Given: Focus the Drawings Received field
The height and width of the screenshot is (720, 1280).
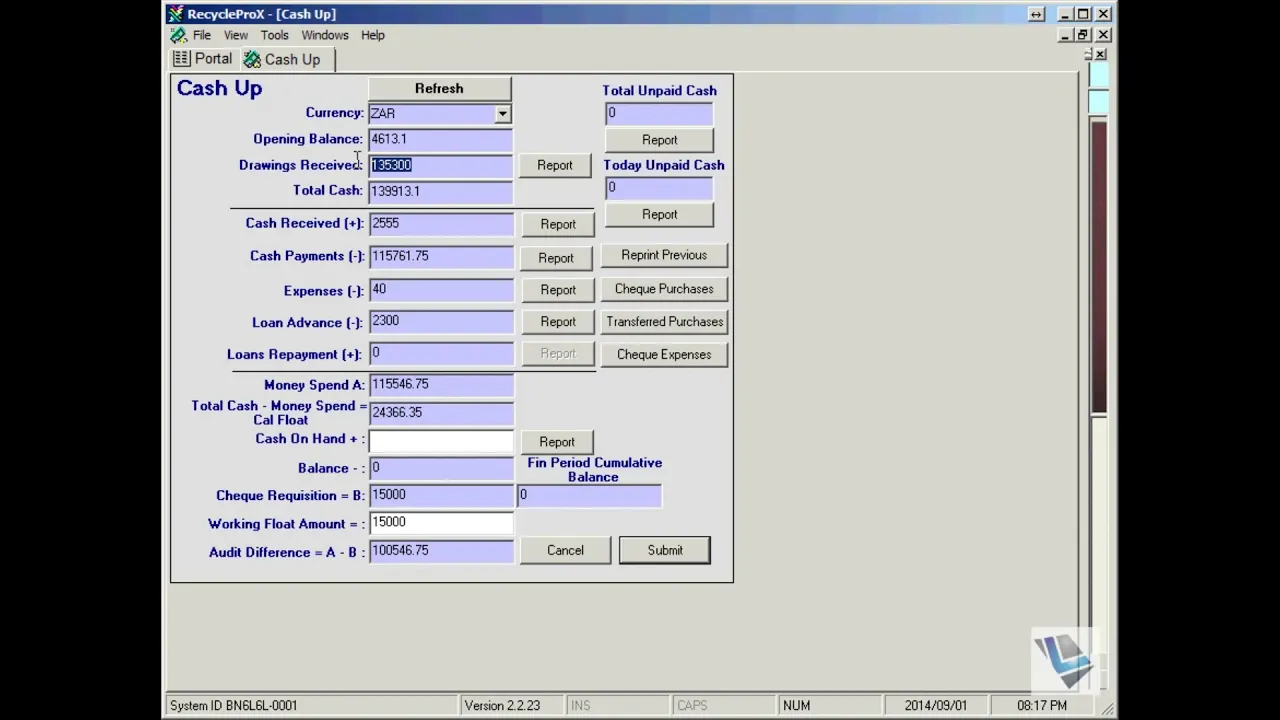Looking at the screenshot, I should click(x=440, y=165).
